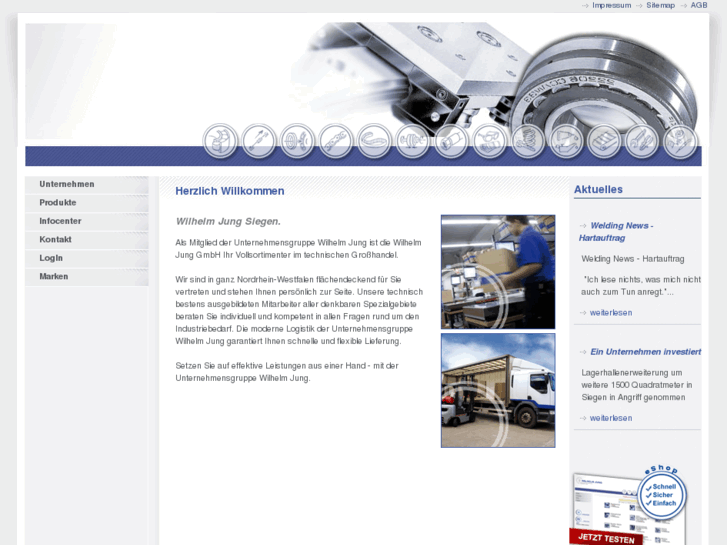Click the coupling shaft product icon

click(x=413, y=141)
